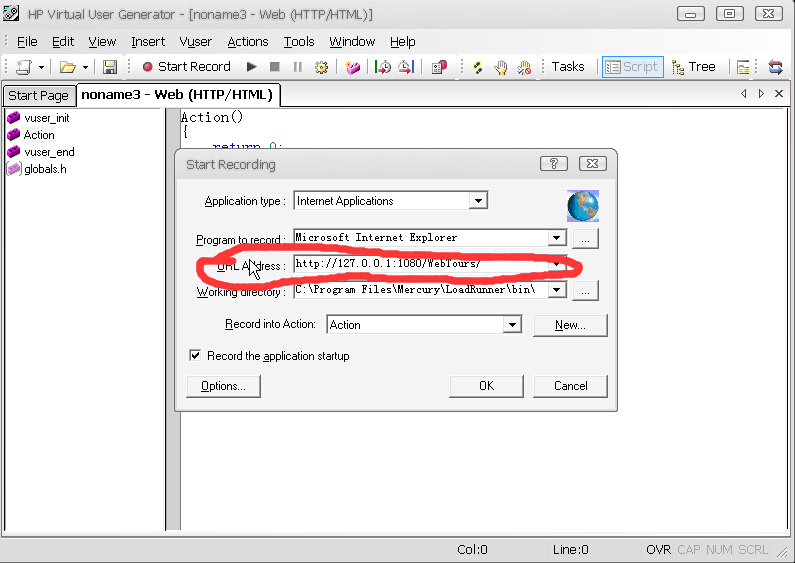The image size is (795, 563).
Task: Click the Start Transaction clock icon
Action: [383, 67]
